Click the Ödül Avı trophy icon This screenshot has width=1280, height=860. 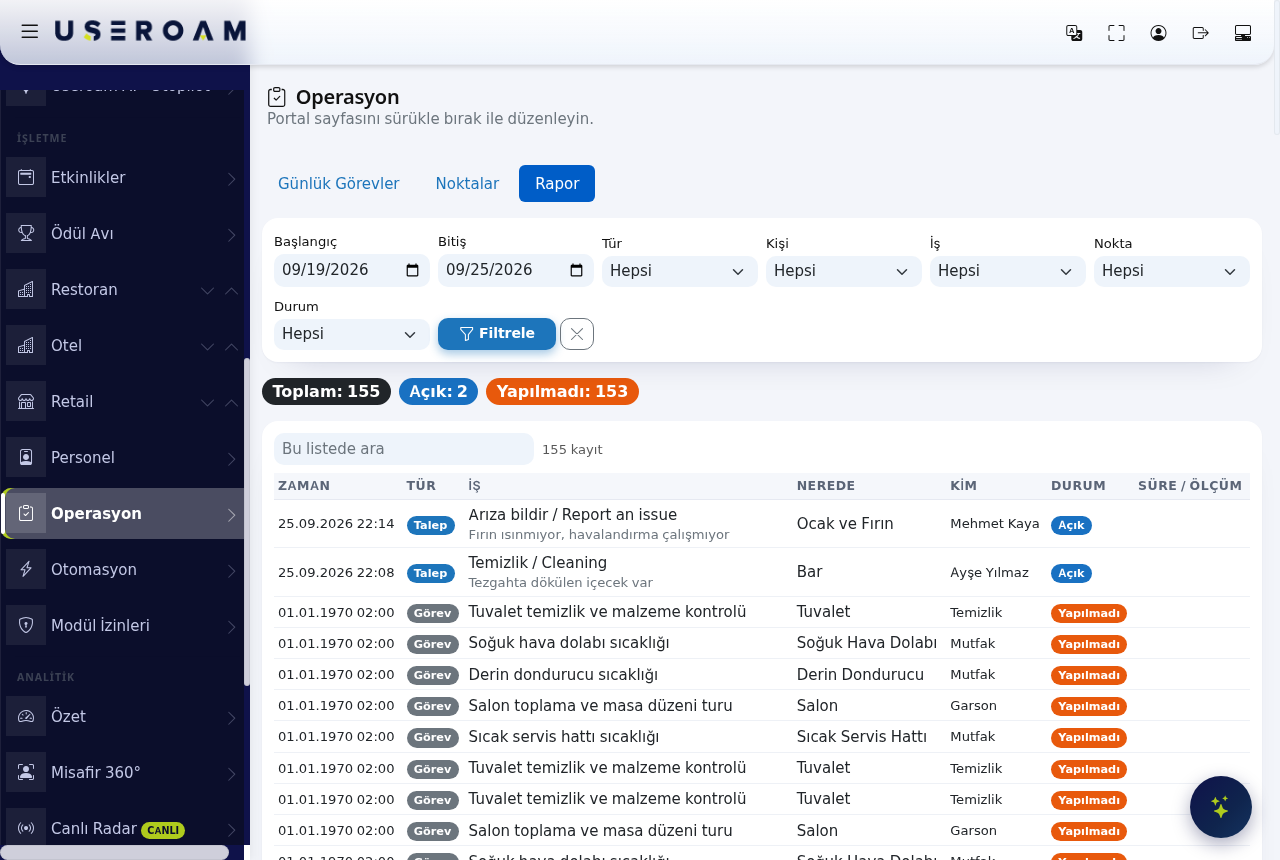pyautogui.click(x=26, y=233)
